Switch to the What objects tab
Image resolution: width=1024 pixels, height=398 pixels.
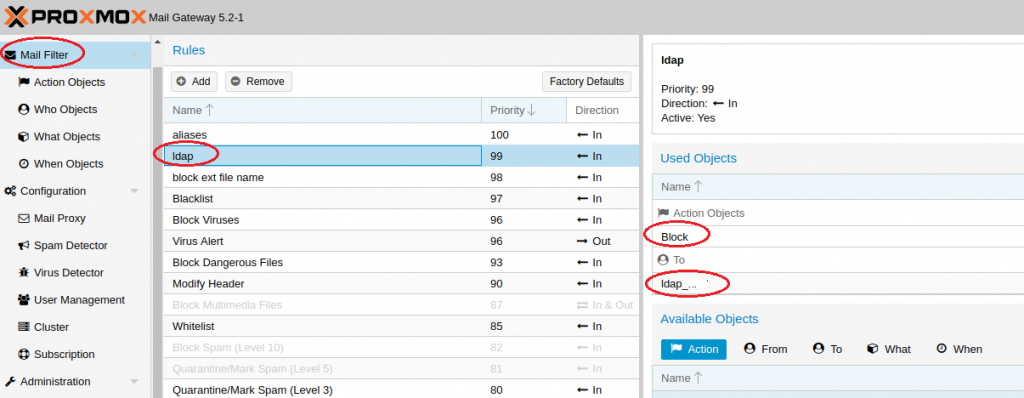(888, 349)
